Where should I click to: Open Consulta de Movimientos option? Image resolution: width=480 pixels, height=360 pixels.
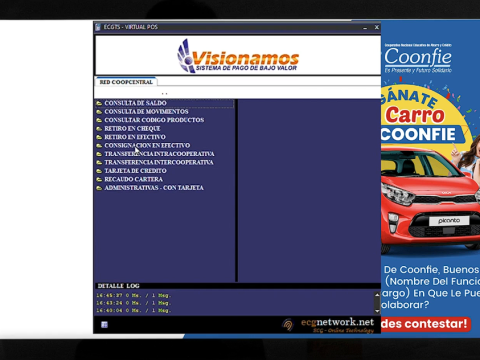pyautogui.click(x=146, y=112)
